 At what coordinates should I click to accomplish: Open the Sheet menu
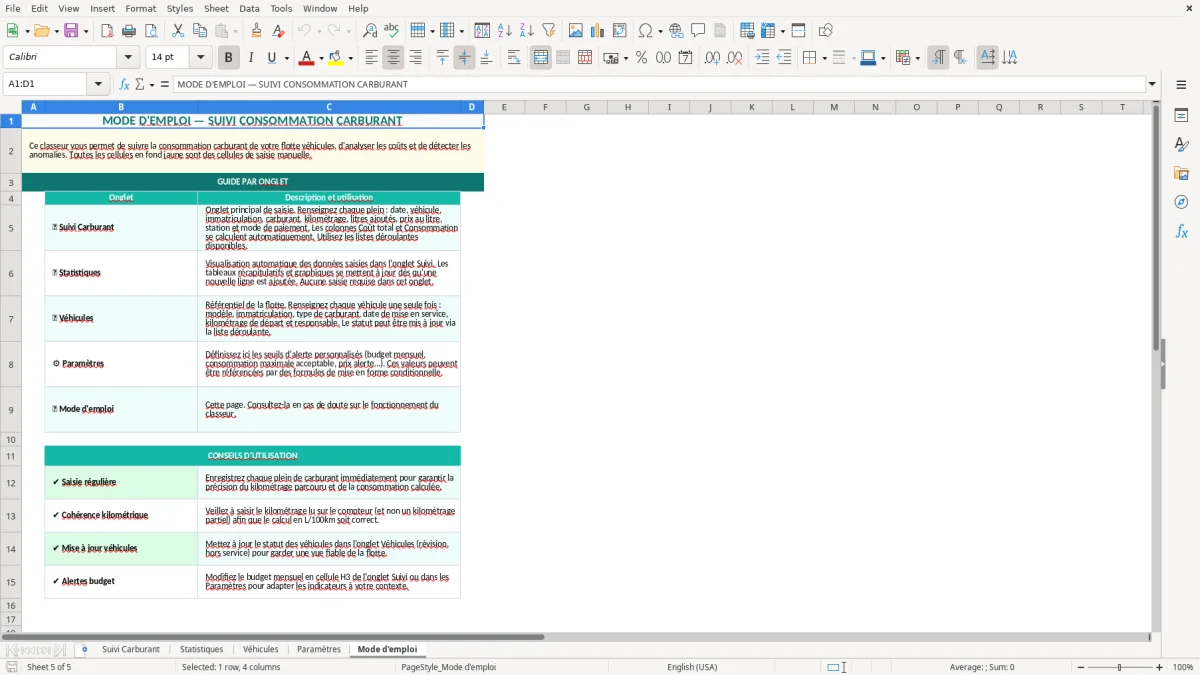click(216, 8)
